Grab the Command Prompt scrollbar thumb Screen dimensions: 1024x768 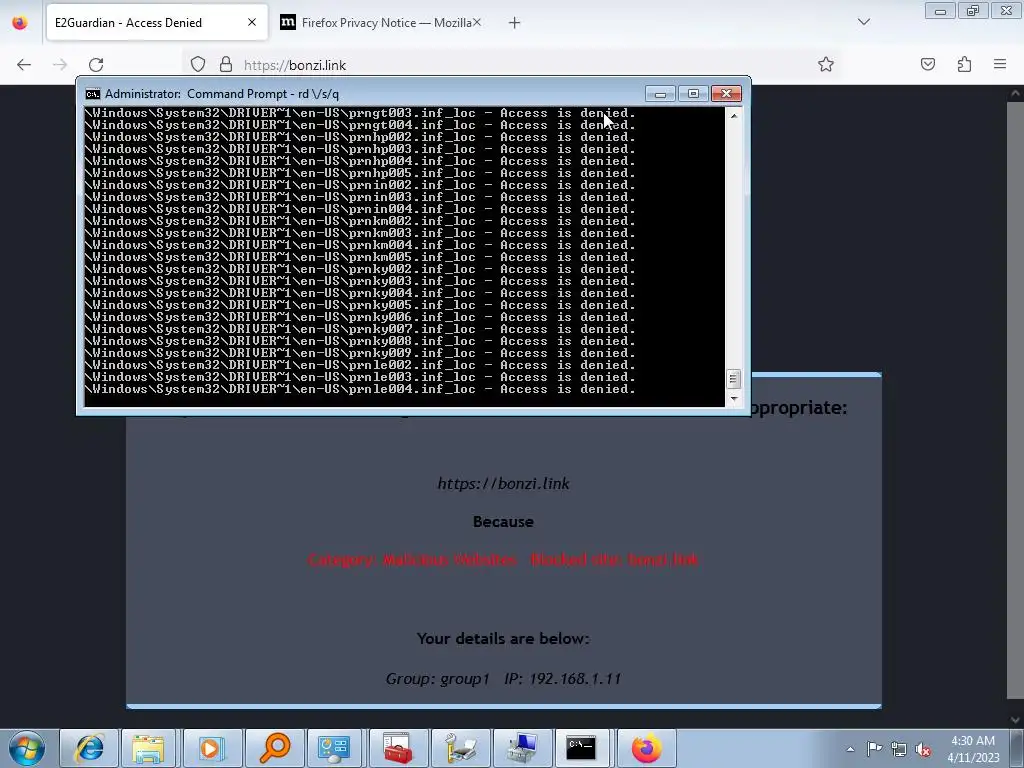(x=733, y=379)
